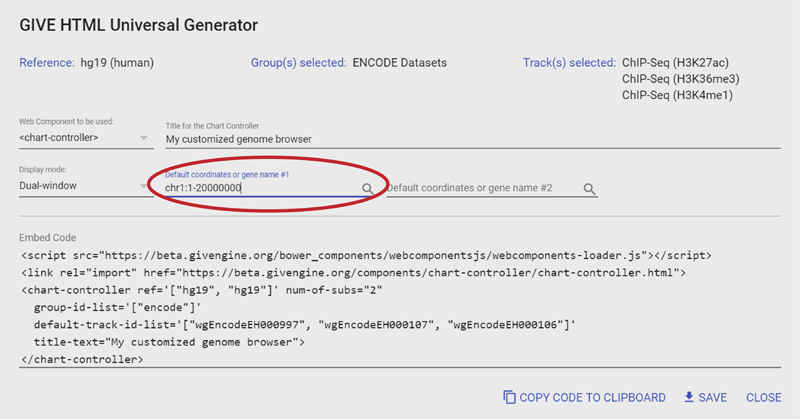Click the group-id-list code line

pos(117,307)
